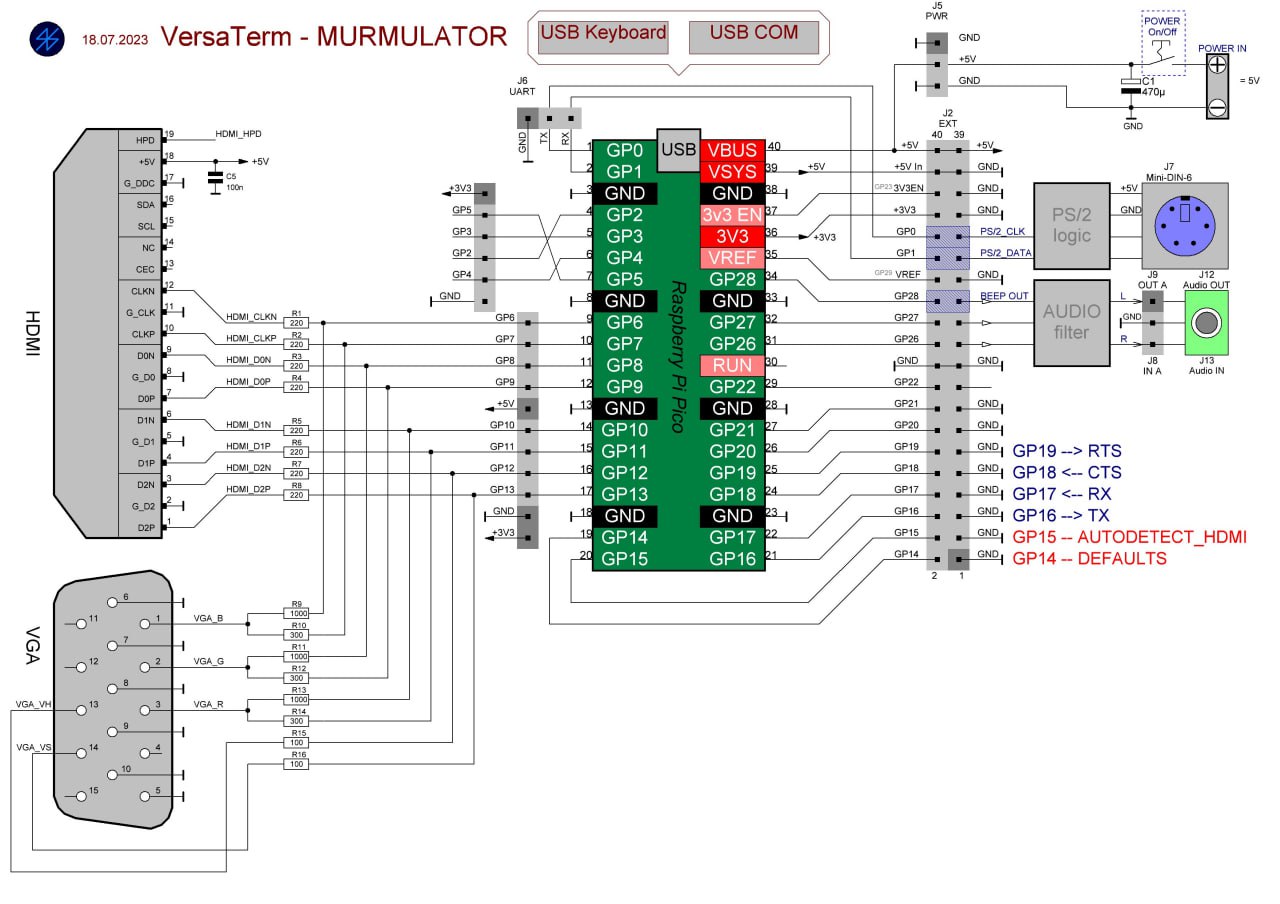
Task: Click the "VersaTerm - MURMULATOR" title
Action: (333, 37)
